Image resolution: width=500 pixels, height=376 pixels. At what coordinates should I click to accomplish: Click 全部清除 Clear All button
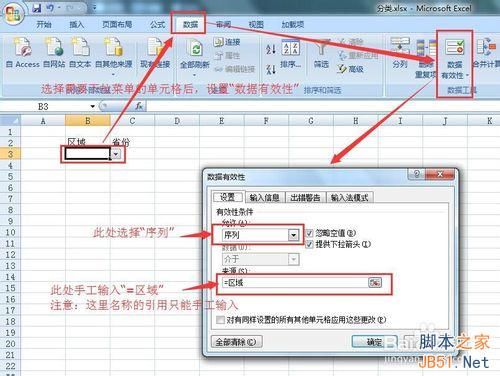pos(236,342)
